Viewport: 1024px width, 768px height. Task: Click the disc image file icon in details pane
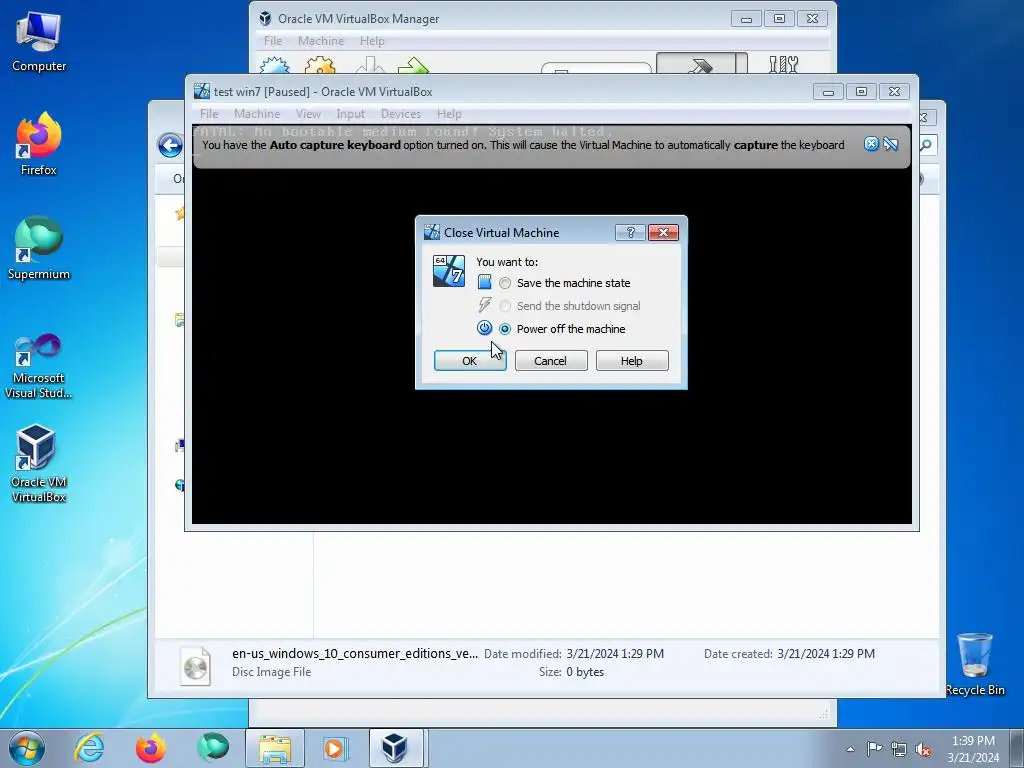point(195,665)
